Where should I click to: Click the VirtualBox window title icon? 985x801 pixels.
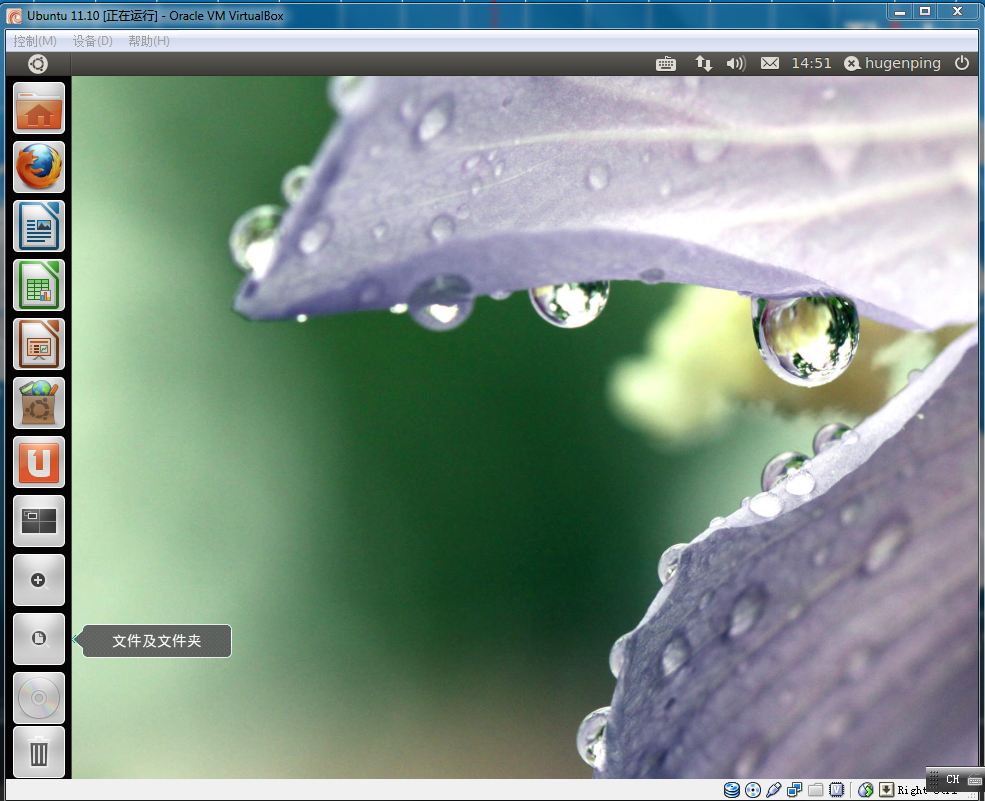coord(14,16)
